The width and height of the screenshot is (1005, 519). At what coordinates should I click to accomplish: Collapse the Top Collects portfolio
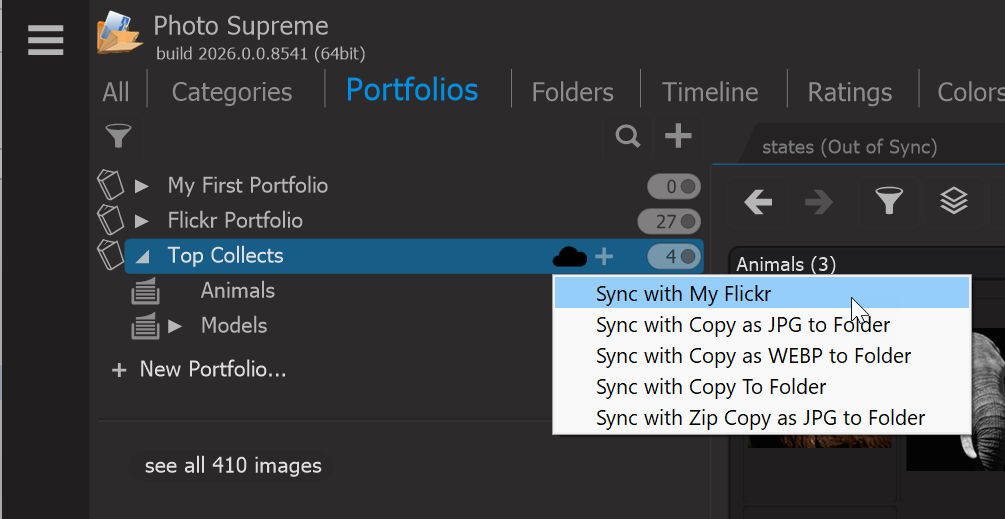[143, 257]
